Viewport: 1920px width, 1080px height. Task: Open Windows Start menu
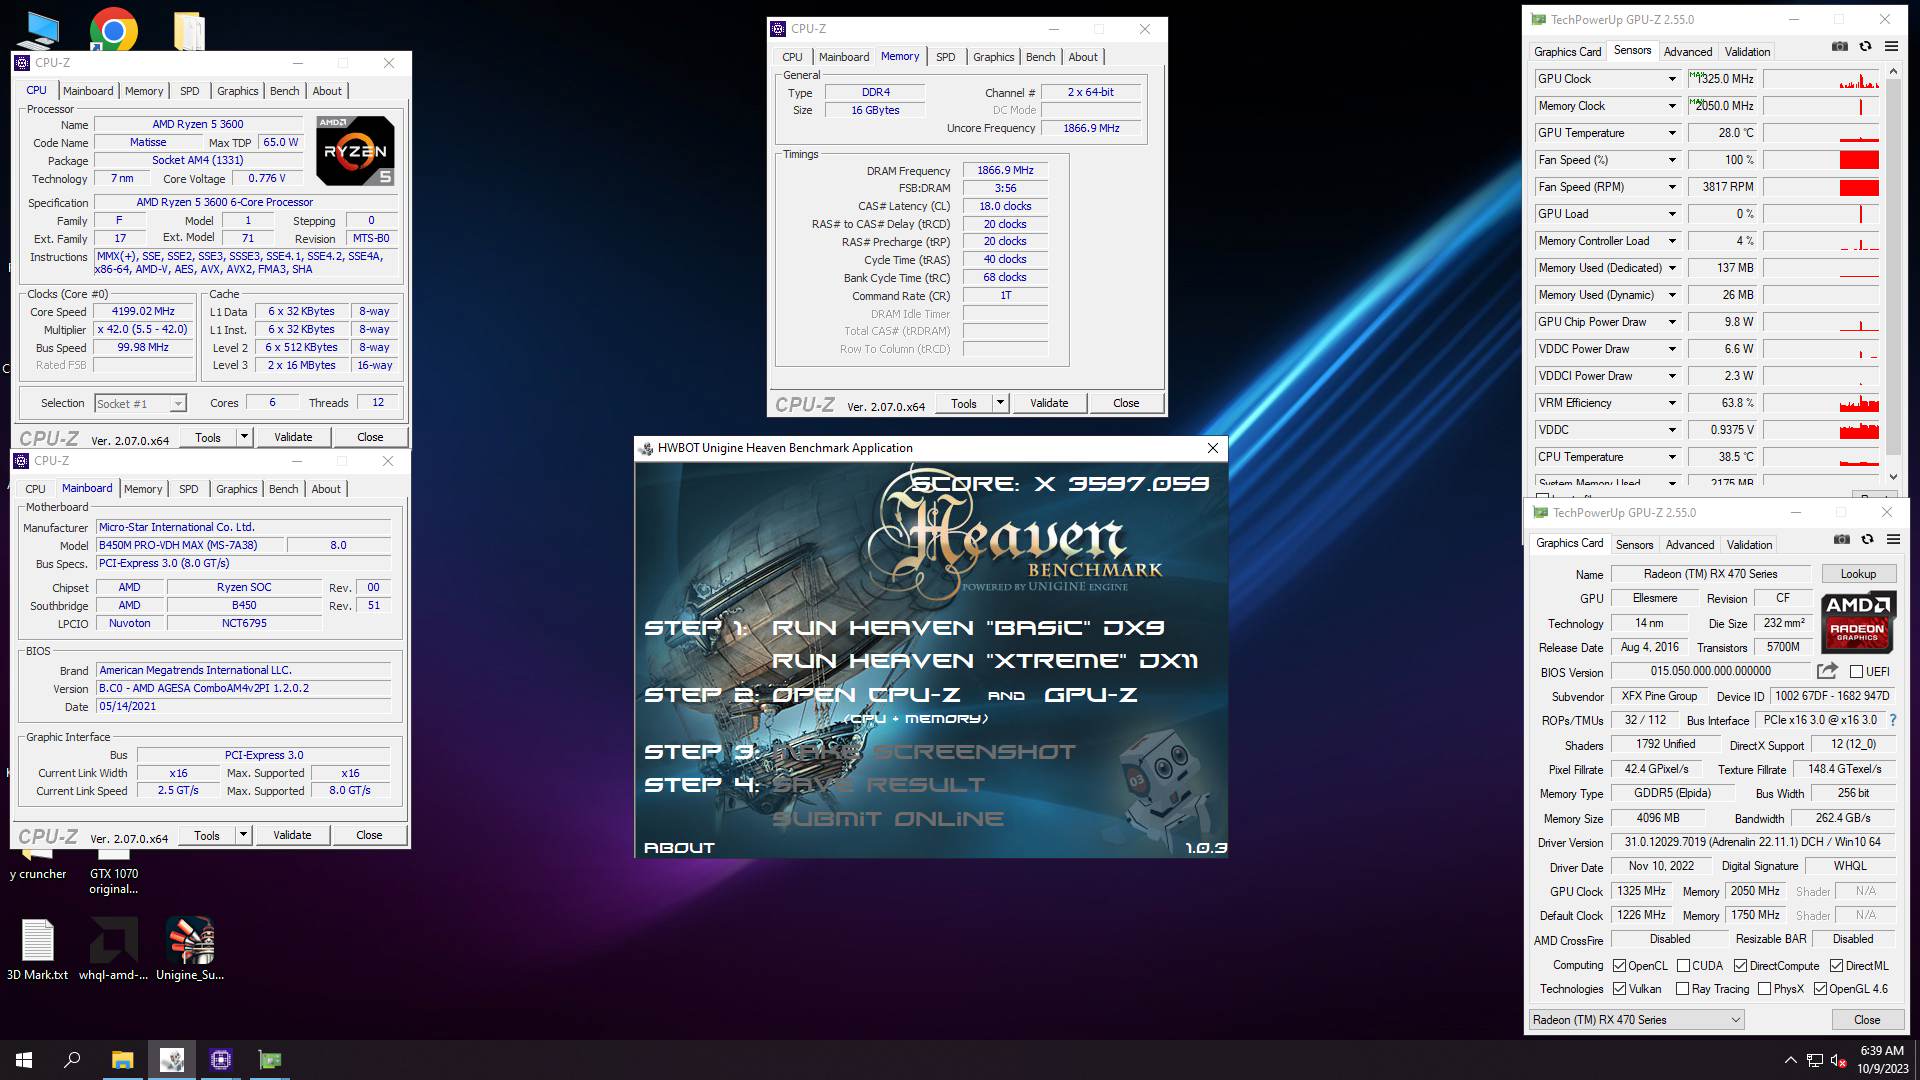coord(24,1060)
